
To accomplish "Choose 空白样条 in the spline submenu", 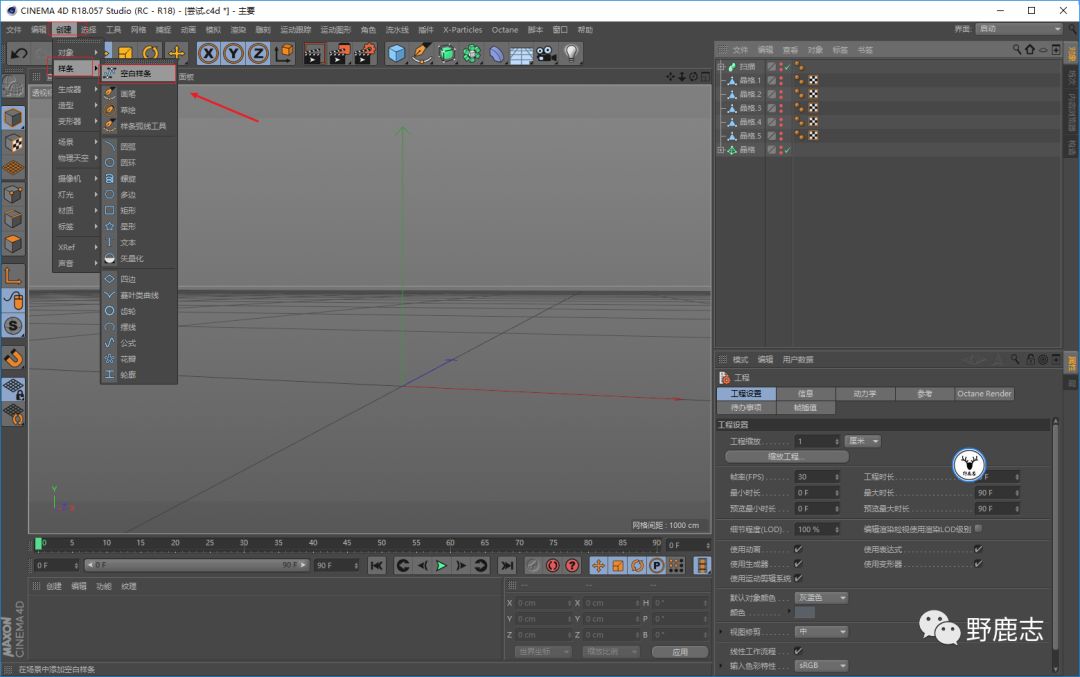I will click(x=138, y=73).
